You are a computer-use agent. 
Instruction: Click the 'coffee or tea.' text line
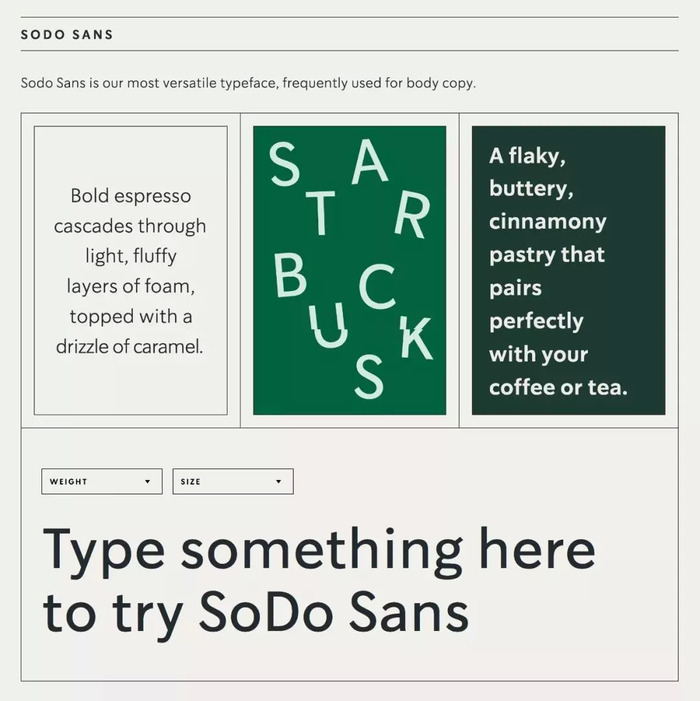click(x=558, y=387)
